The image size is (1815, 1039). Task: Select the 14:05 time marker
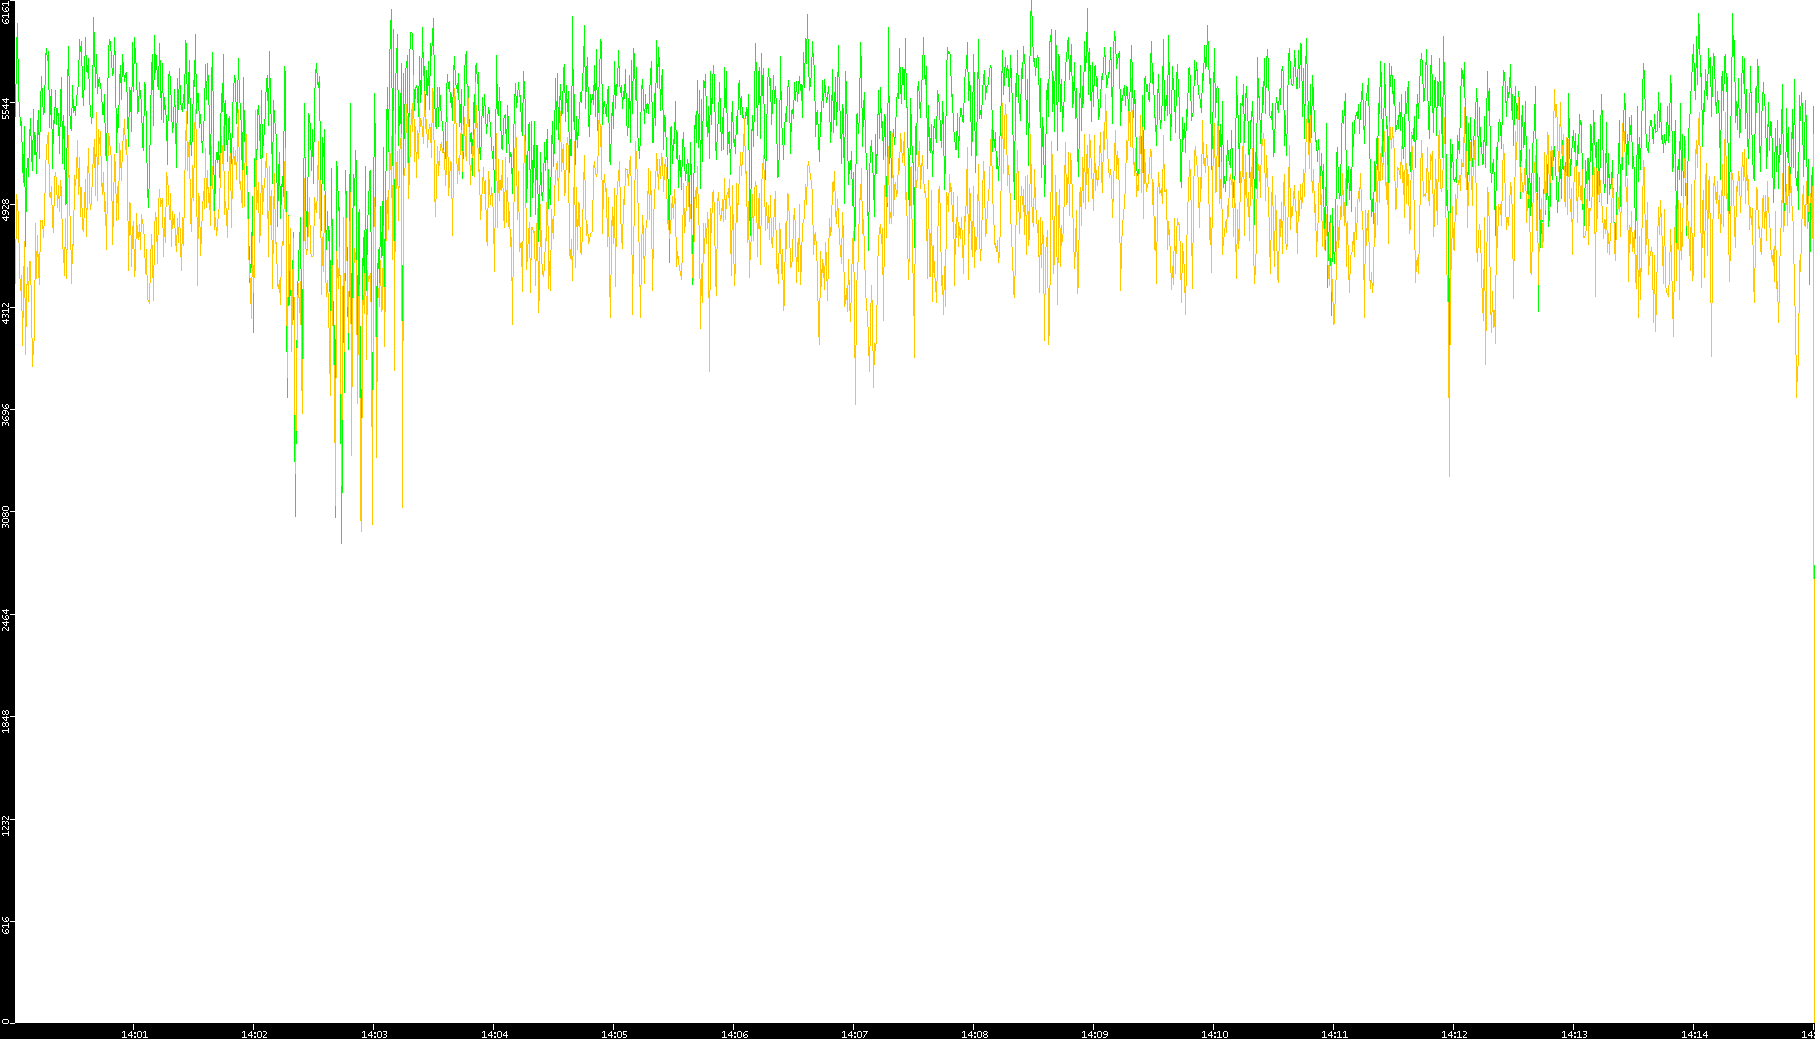pyautogui.click(x=614, y=1034)
